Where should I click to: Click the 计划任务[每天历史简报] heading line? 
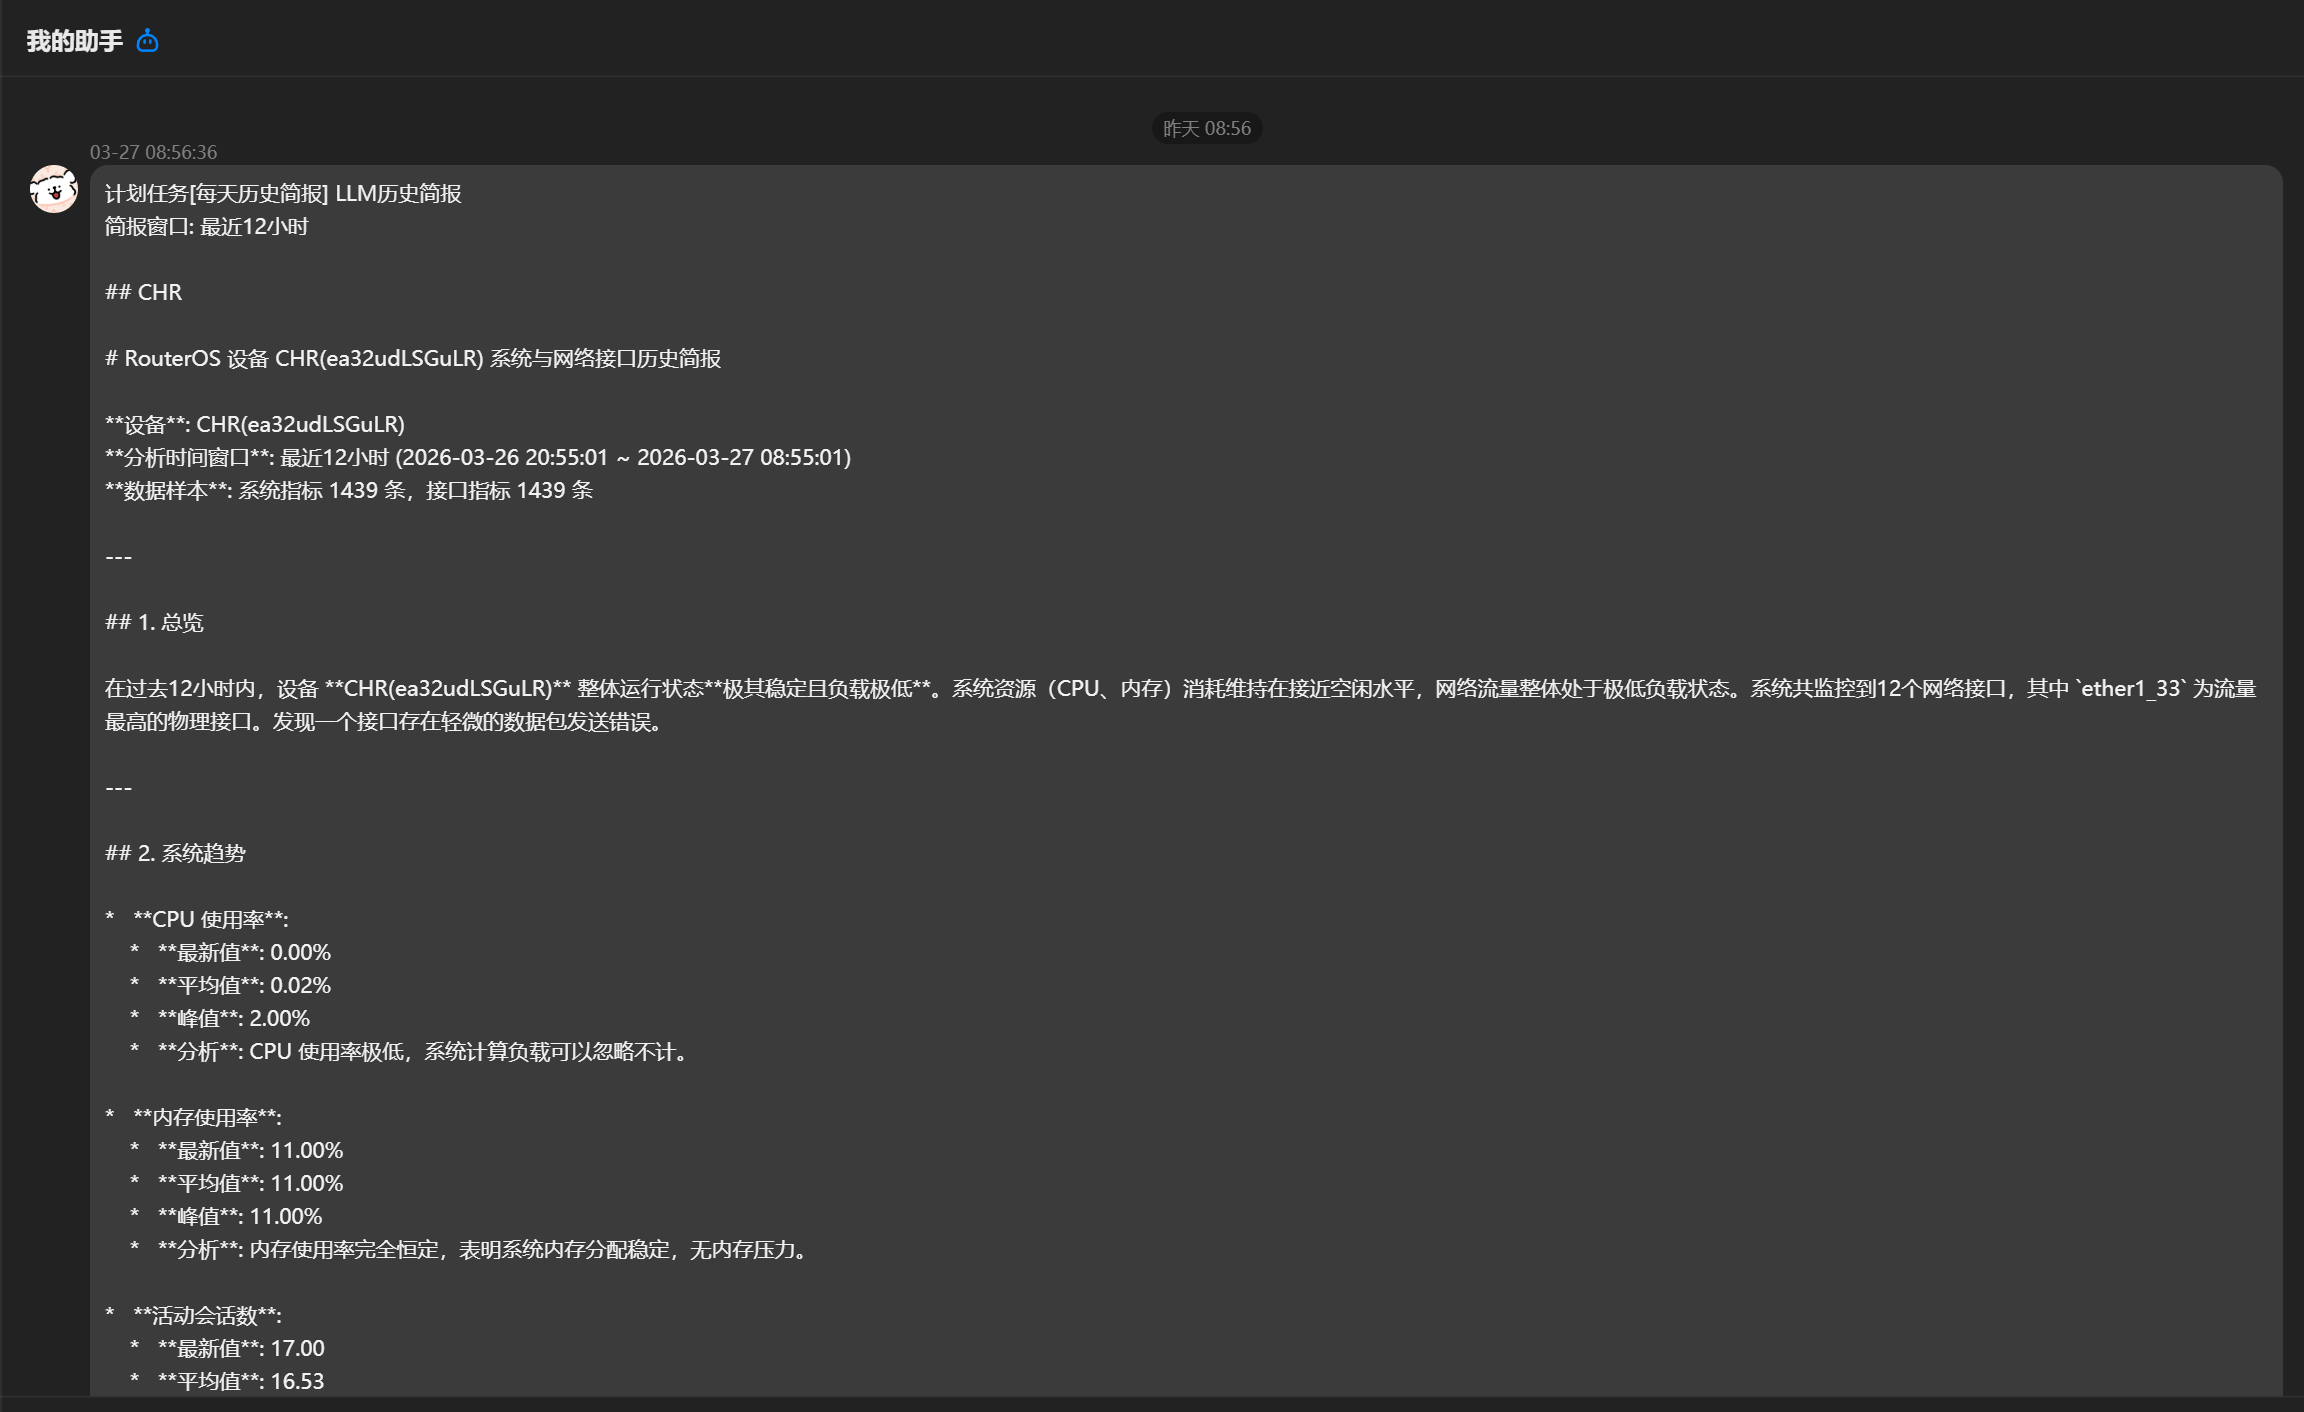283,193
